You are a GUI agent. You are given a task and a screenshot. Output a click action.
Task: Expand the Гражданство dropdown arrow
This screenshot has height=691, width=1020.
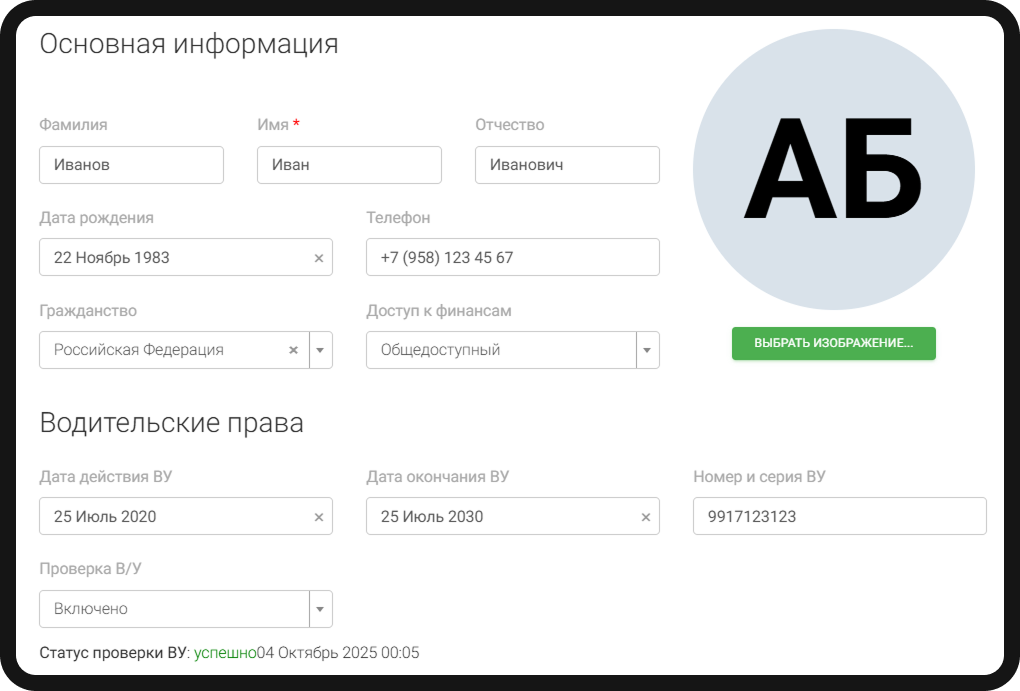(321, 351)
